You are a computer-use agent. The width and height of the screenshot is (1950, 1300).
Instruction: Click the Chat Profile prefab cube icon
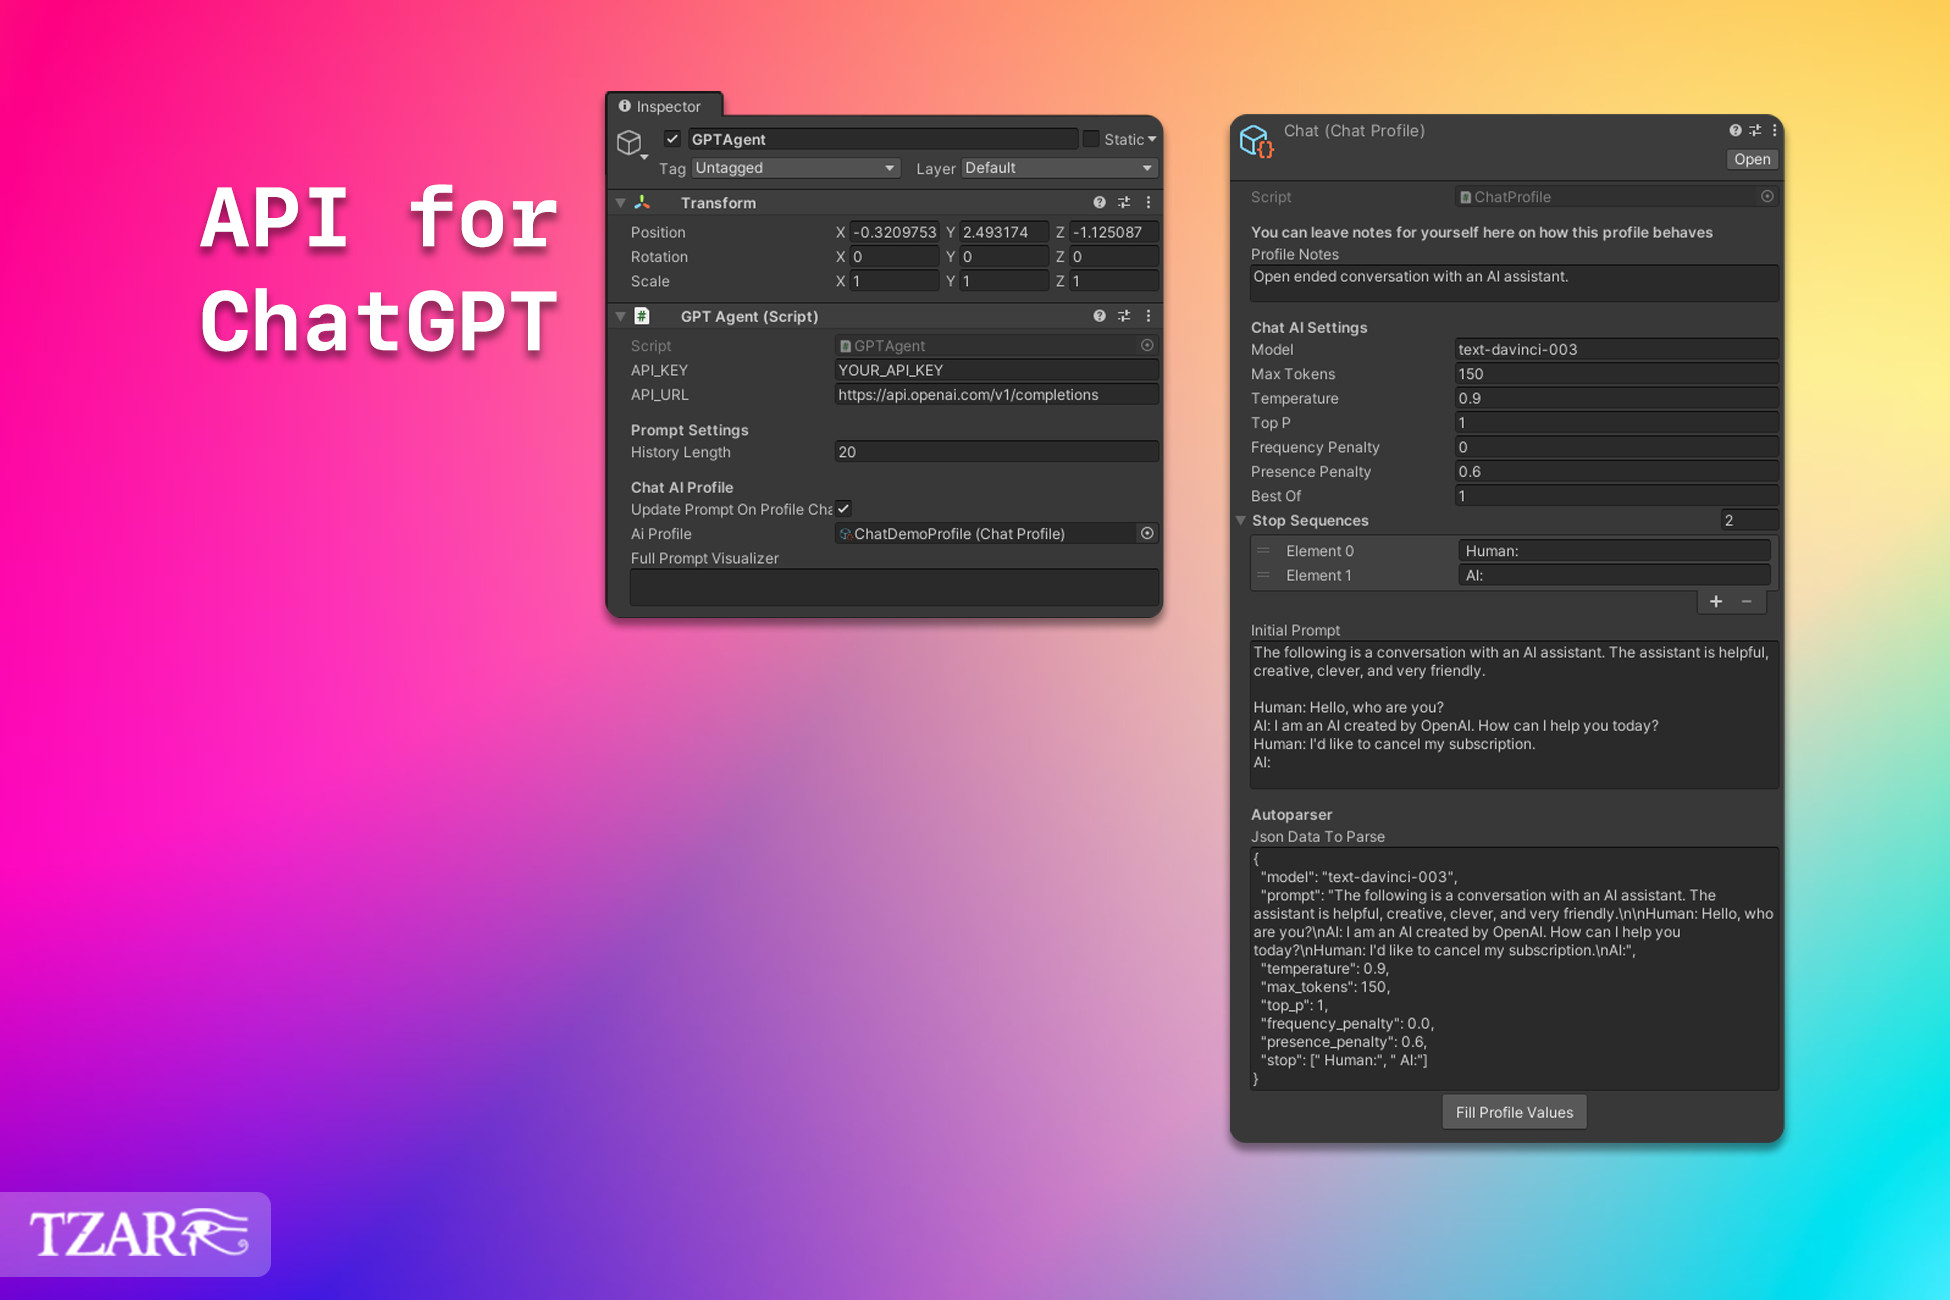point(1257,140)
